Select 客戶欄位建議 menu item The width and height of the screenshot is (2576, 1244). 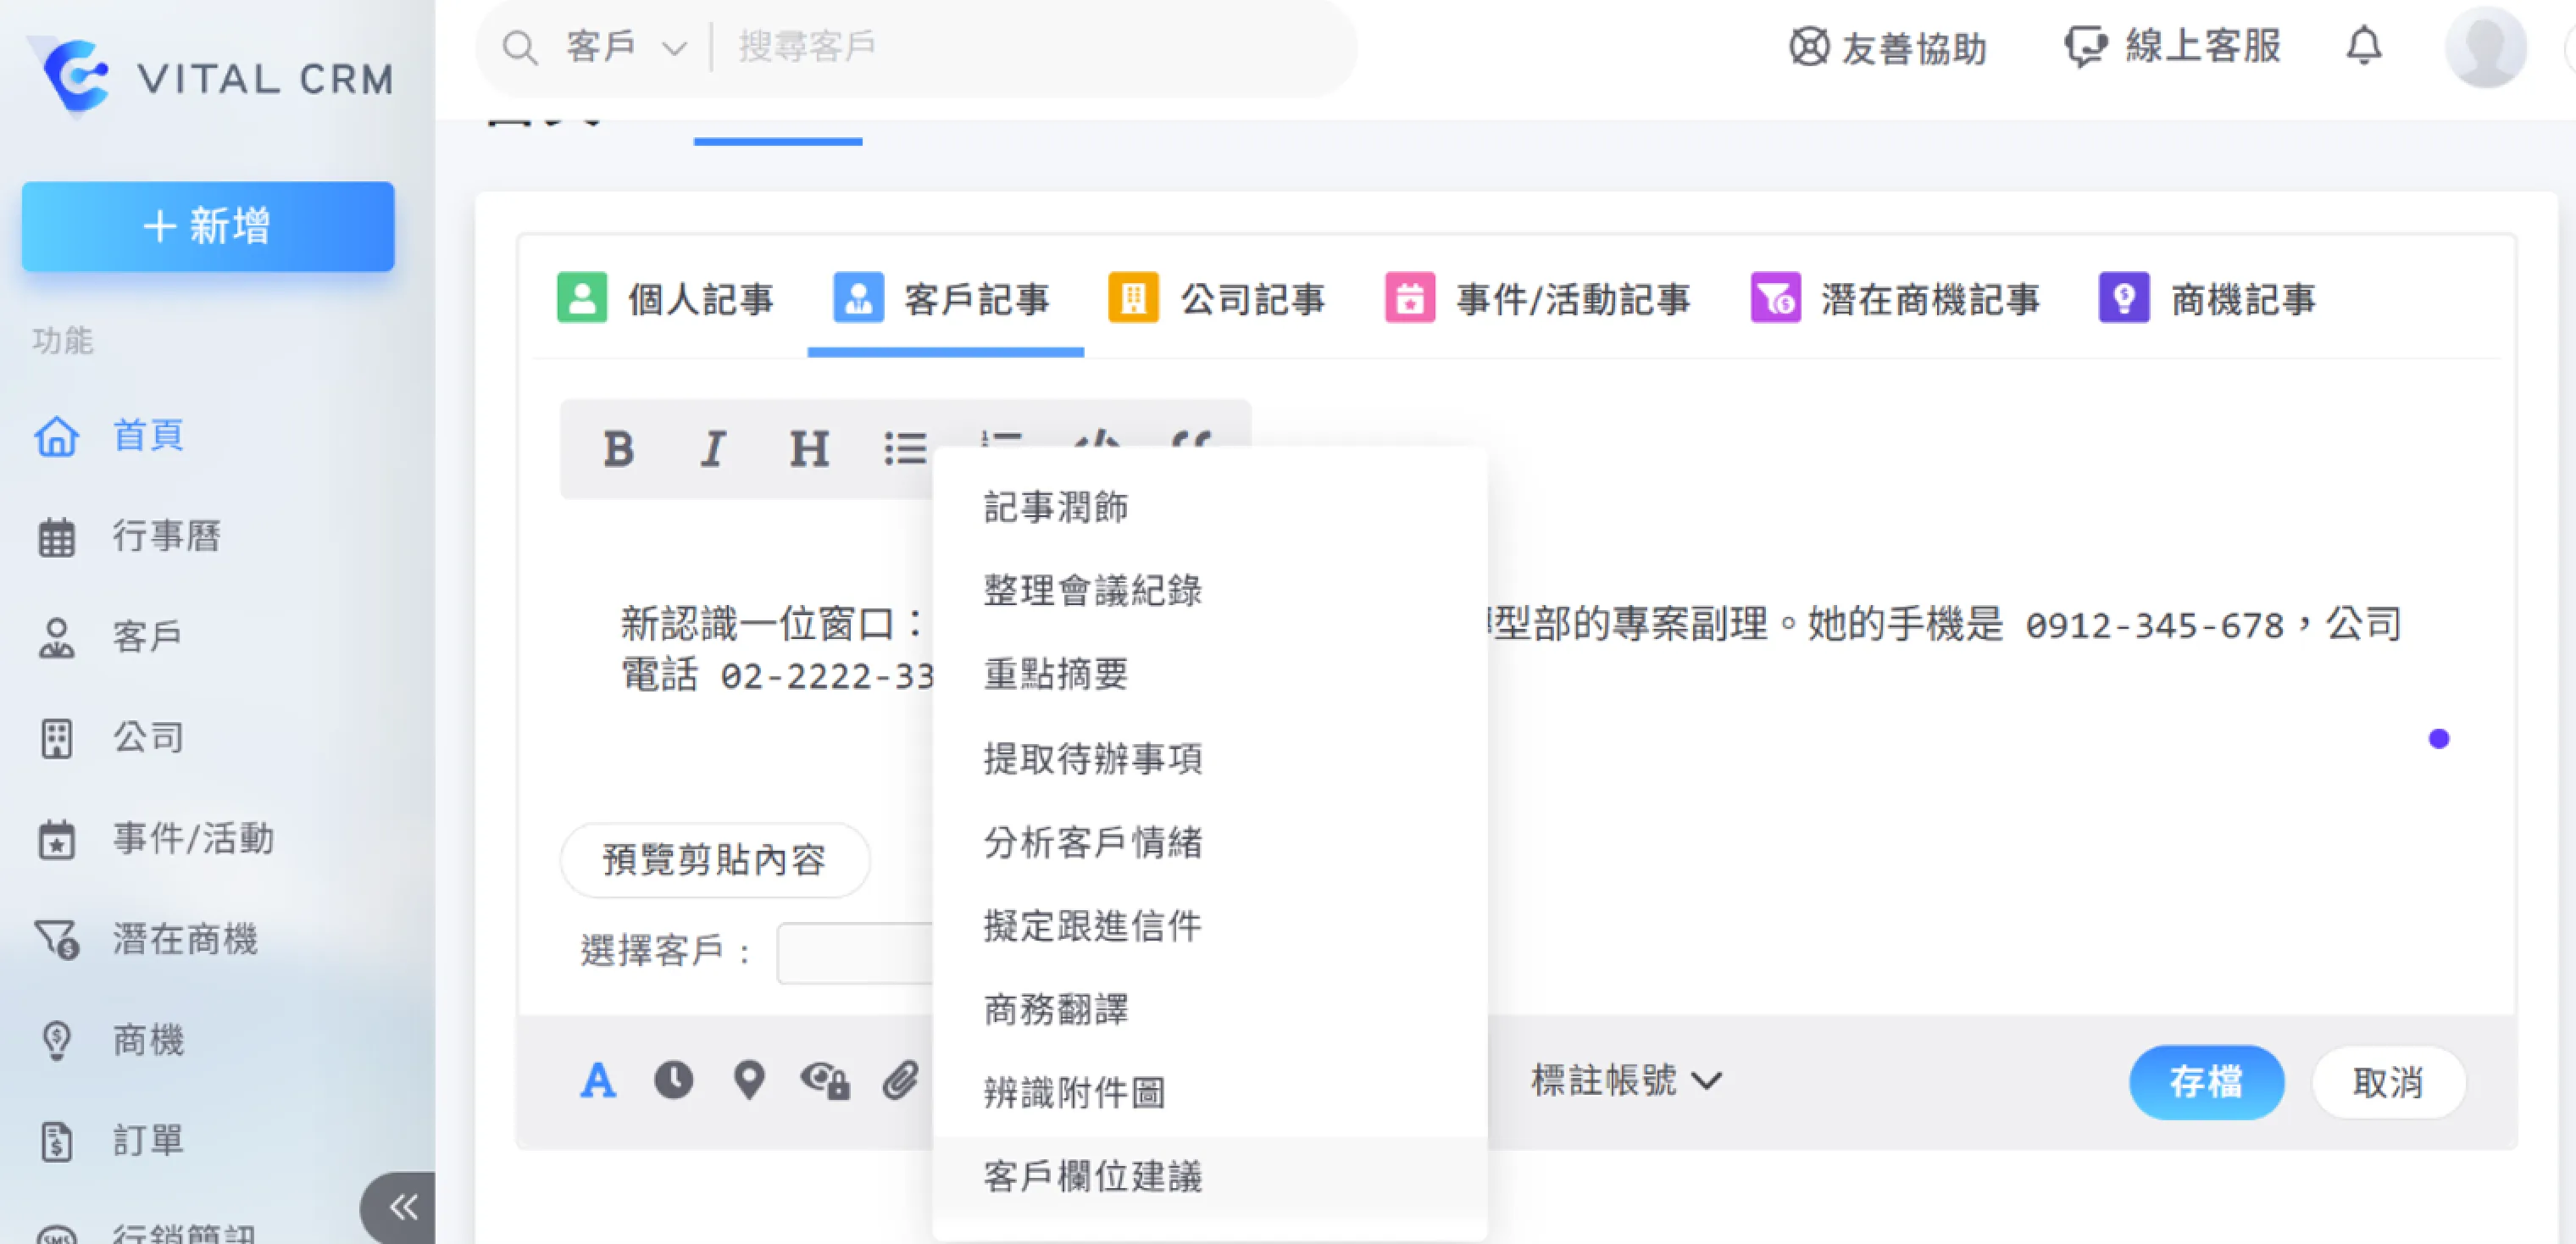click(1210, 1177)
